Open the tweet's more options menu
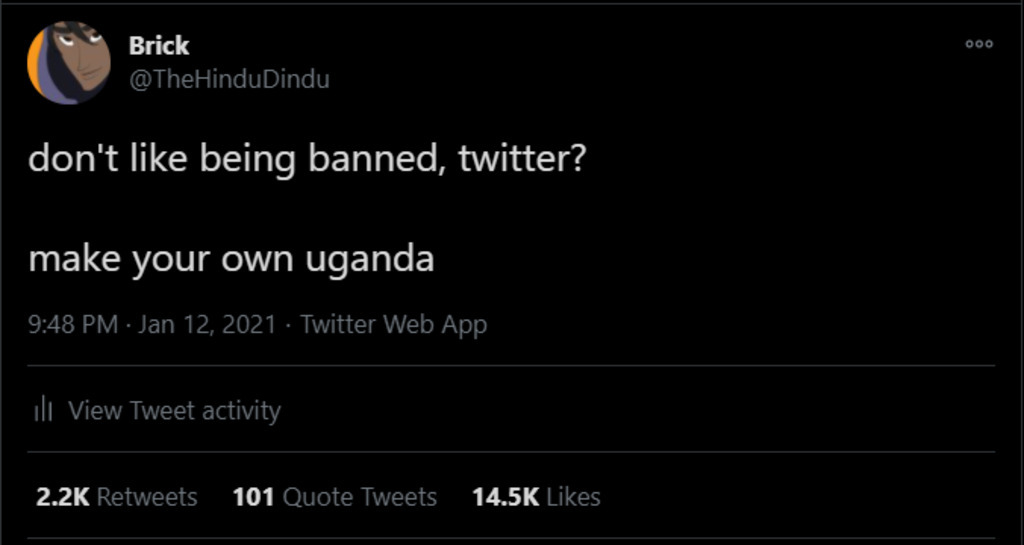 coord(979,44)
